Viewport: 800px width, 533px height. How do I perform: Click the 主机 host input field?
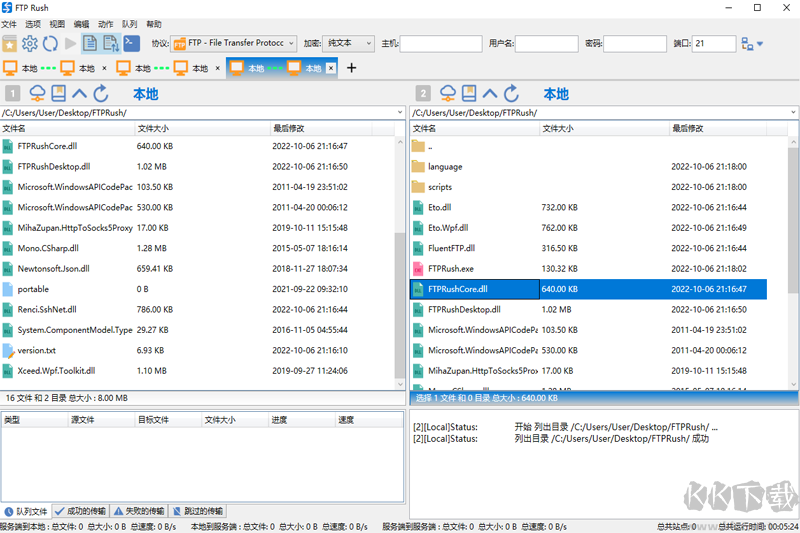tap(441, 43)
